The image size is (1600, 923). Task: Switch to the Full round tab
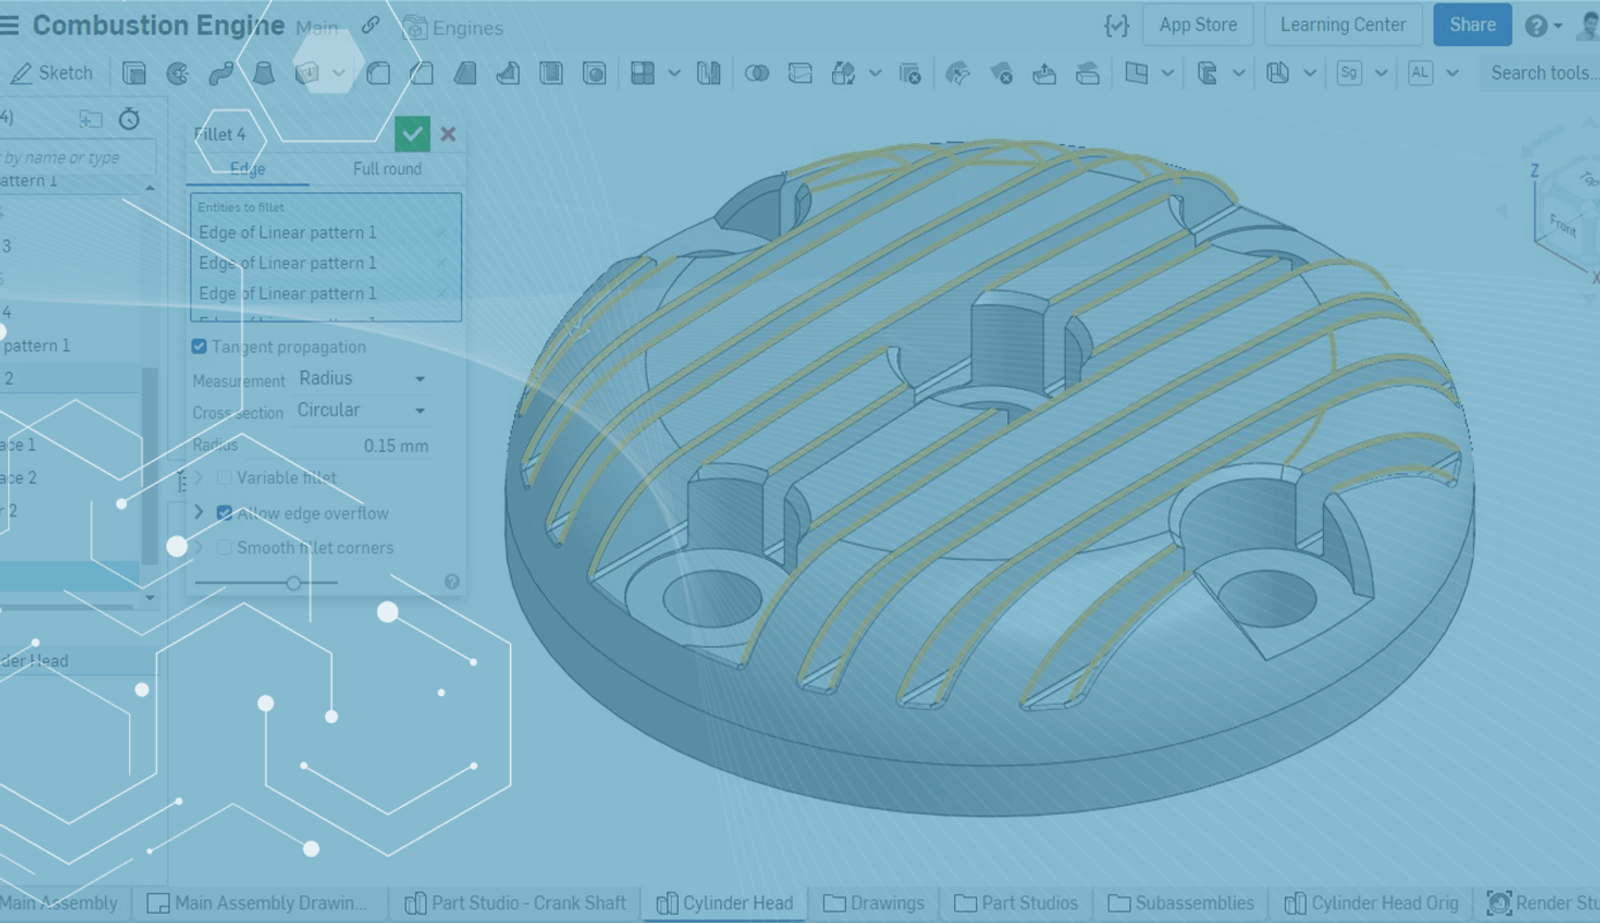pyautogui.click(x=387, y=169)
